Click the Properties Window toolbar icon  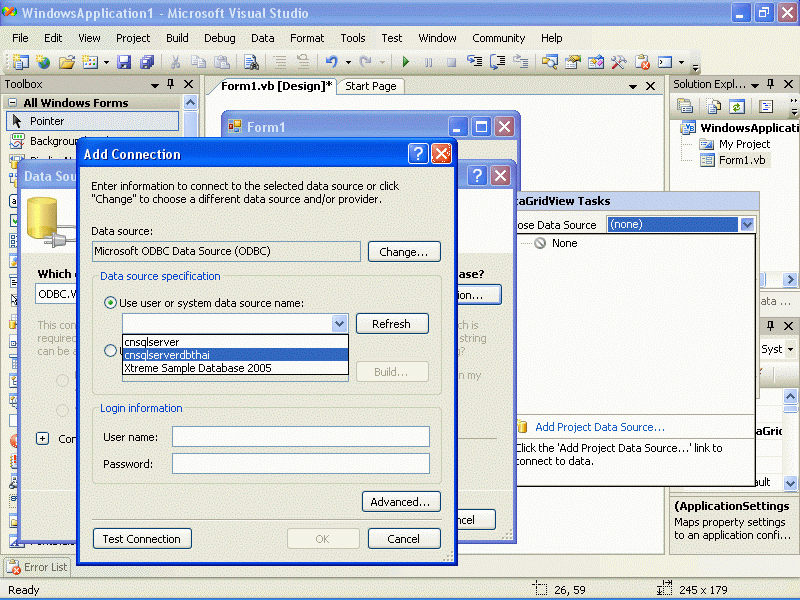[573, 62]
